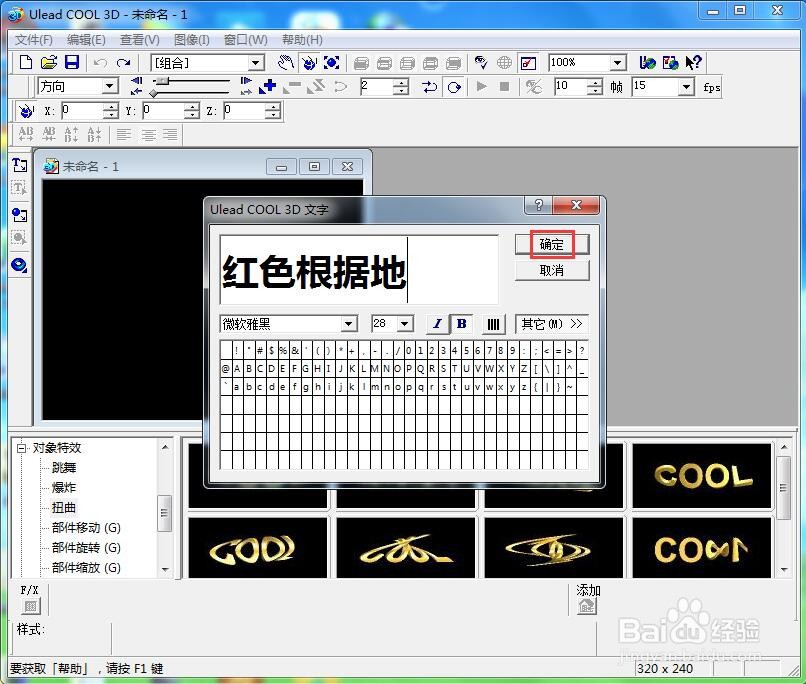Viewport: 806px width, 684px height.
Task: Open the font size 28 dropdown
Action: pos(405,324)
